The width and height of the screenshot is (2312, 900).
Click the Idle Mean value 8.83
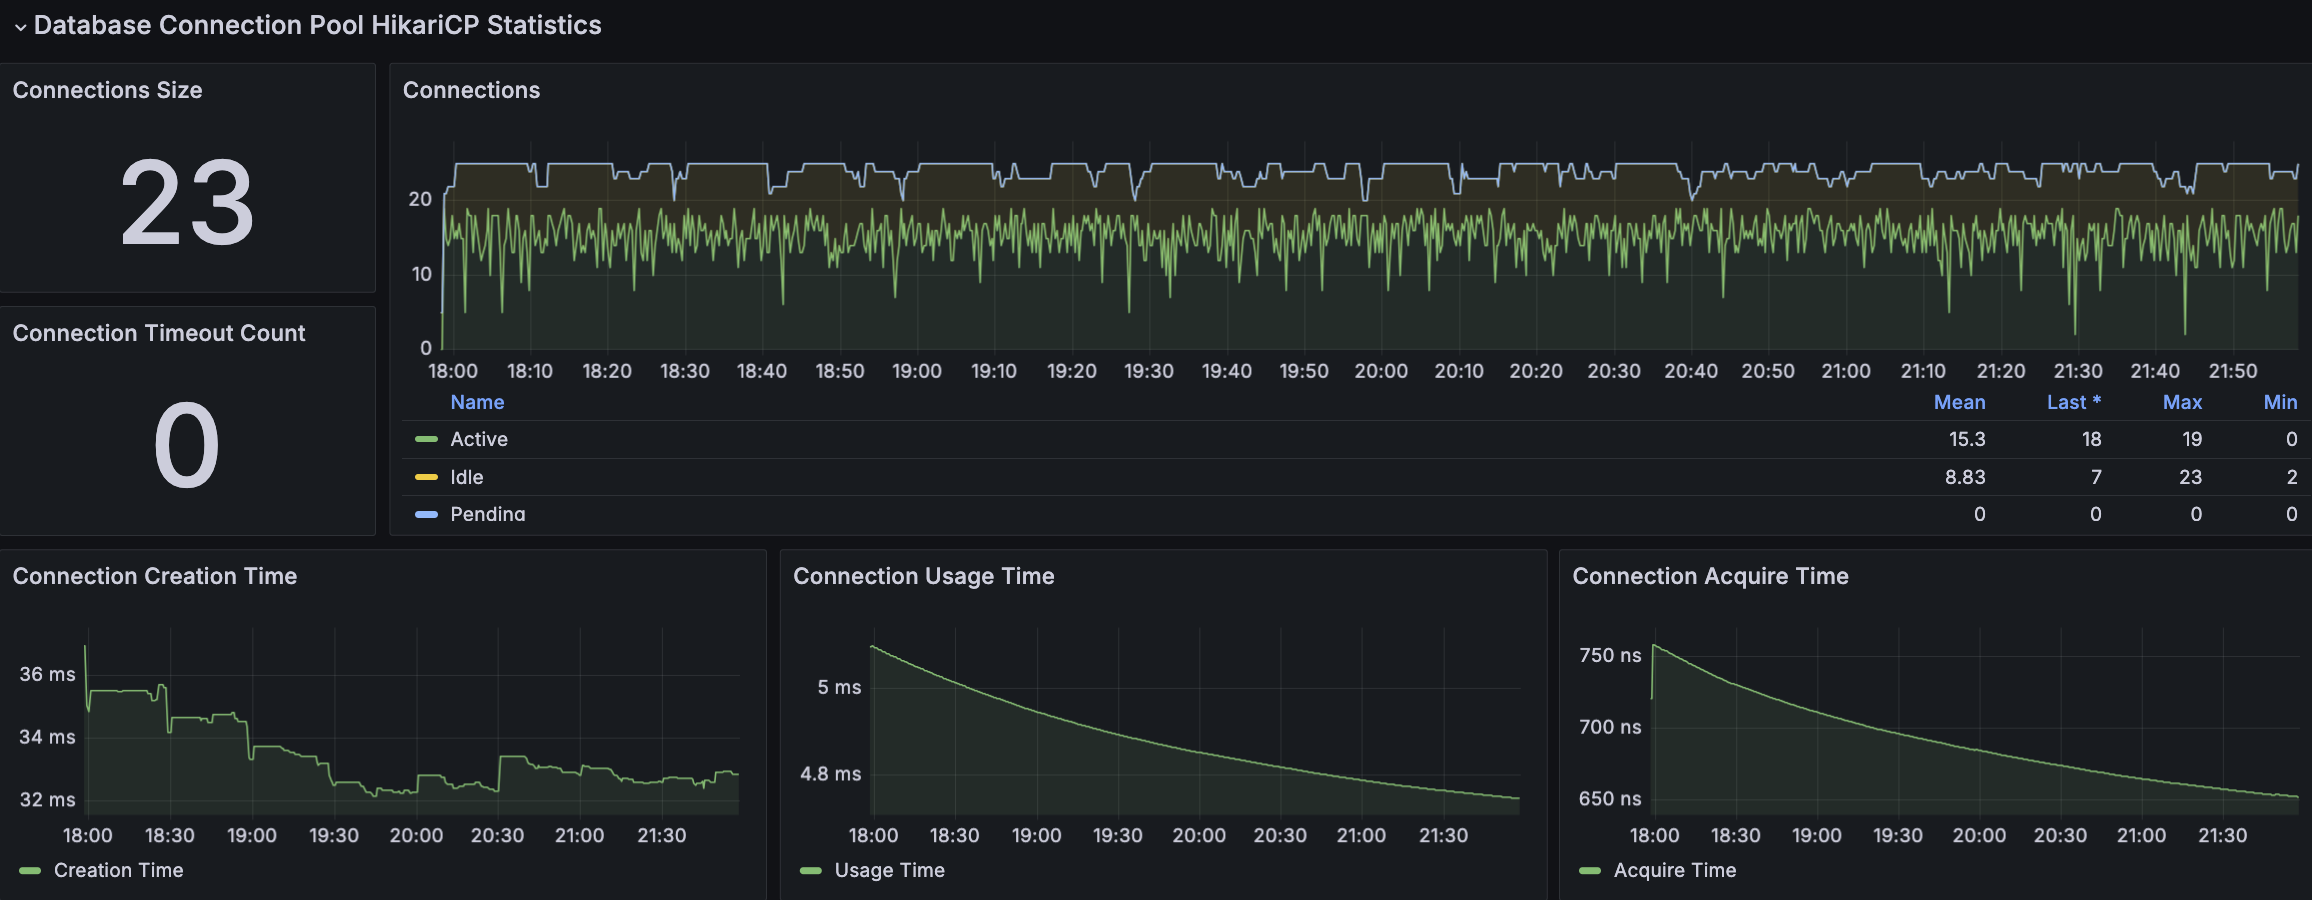tap(1965, 477)
